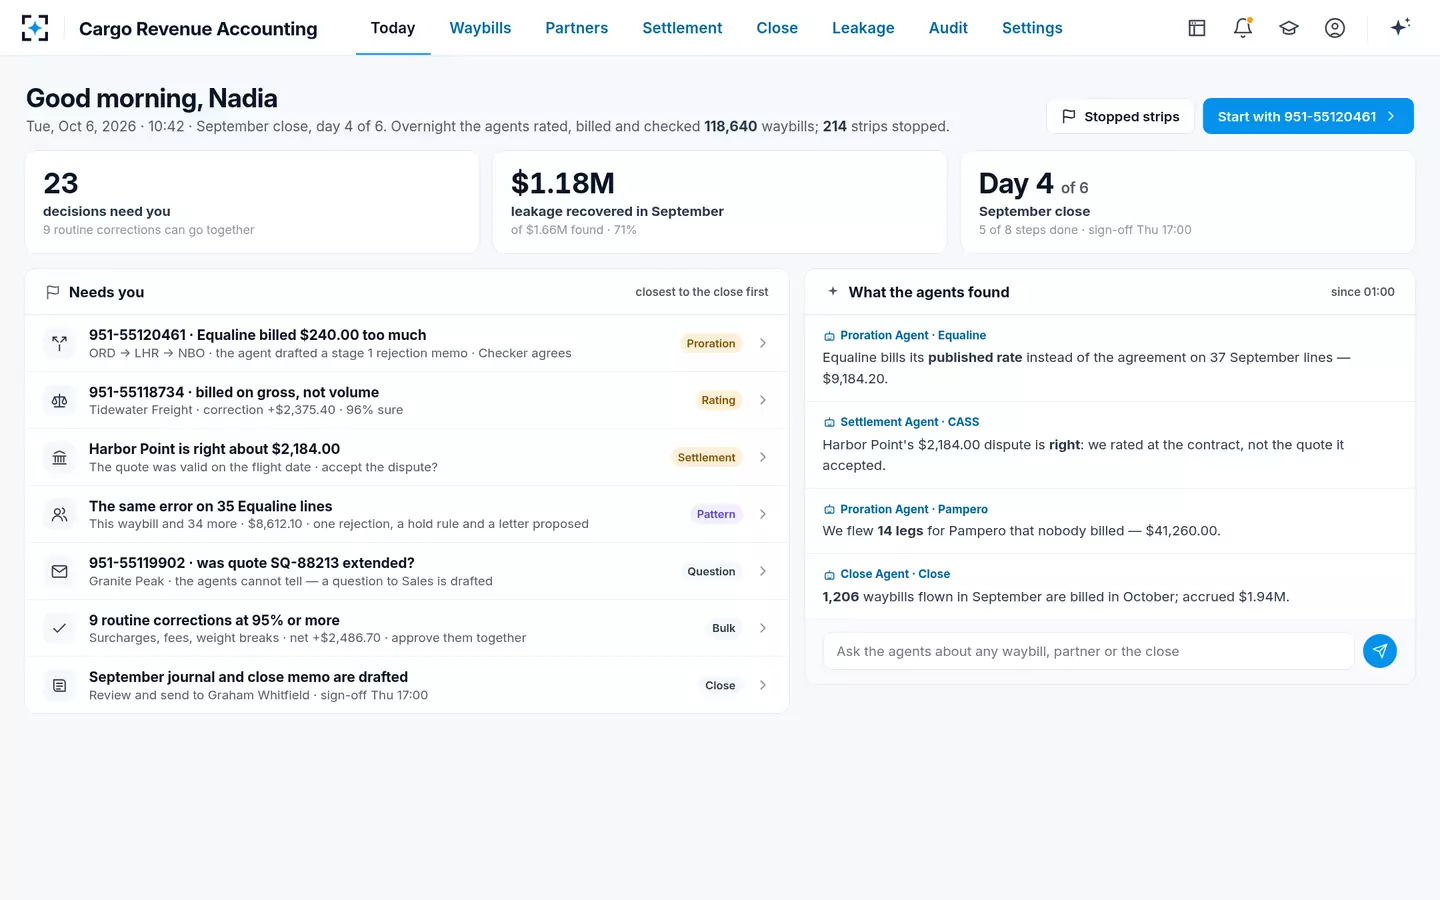
Task: Expand the 35 Equaline lines Pattern chevron
Action: coord(763,514)
